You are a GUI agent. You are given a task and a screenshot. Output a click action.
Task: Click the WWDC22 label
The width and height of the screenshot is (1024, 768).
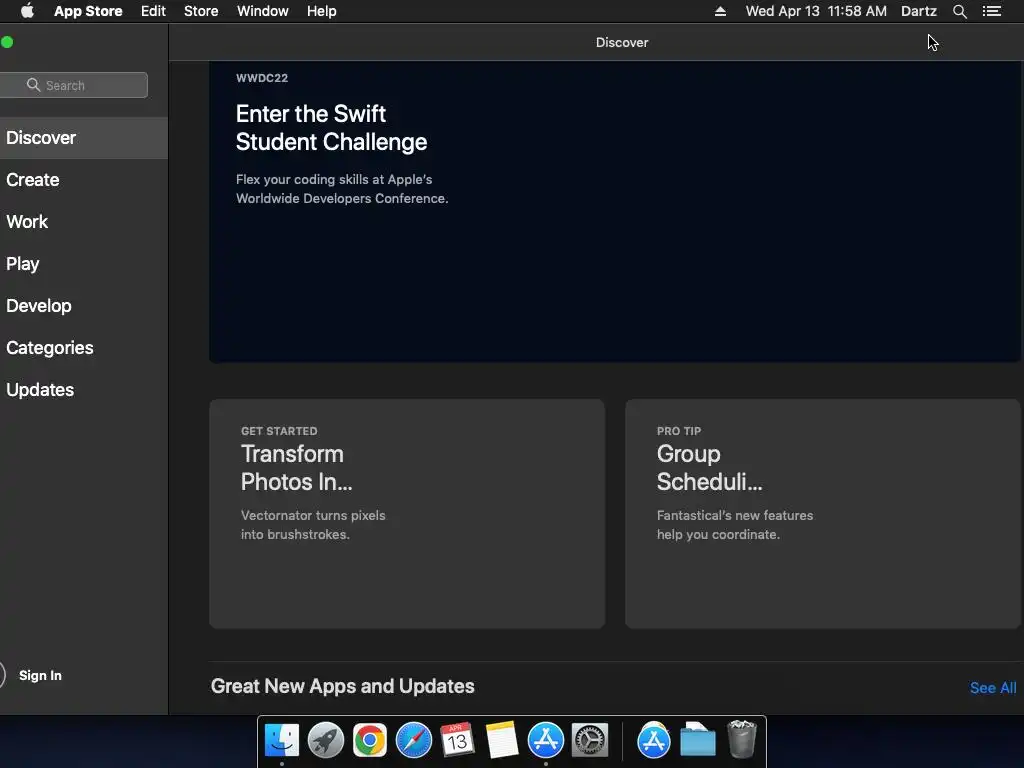[x=262, y=78]
